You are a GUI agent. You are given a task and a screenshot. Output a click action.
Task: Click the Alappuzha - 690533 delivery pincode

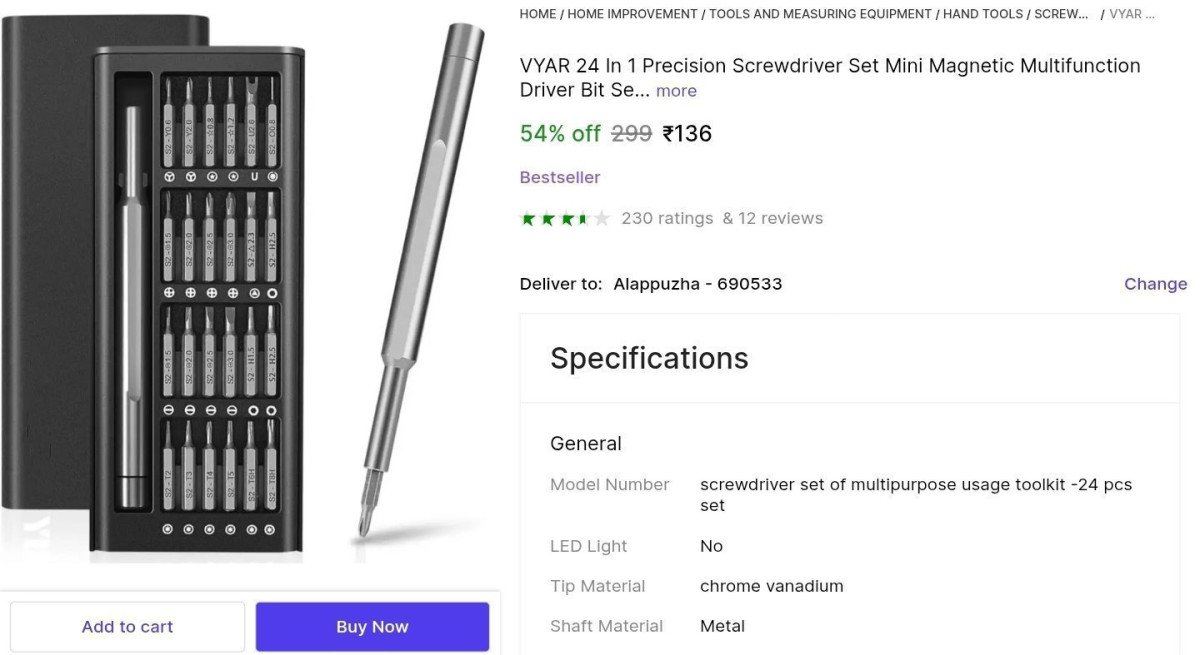(x=697, y=284)
